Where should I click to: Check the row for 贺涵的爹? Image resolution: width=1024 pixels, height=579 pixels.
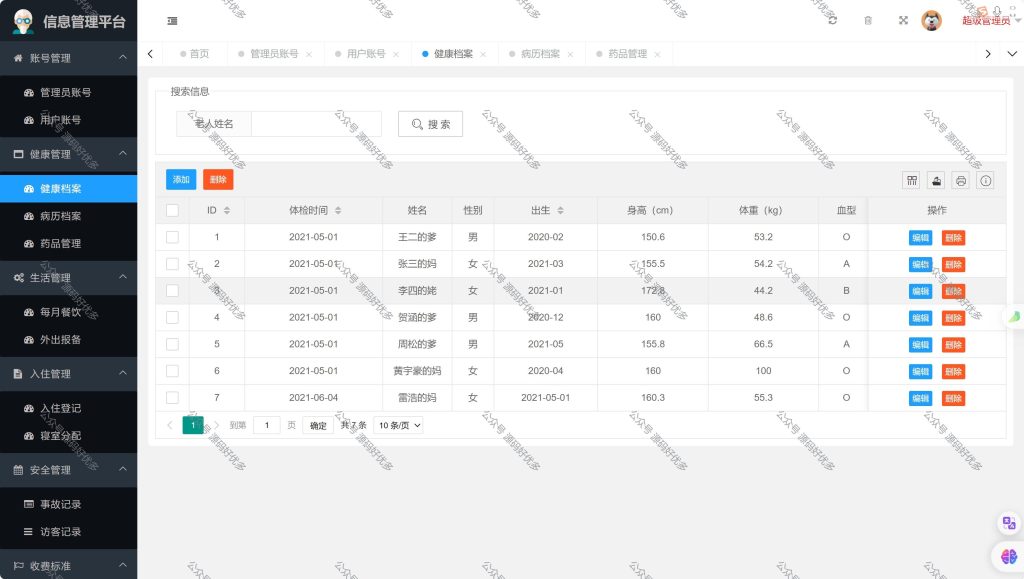pos(172,317)
